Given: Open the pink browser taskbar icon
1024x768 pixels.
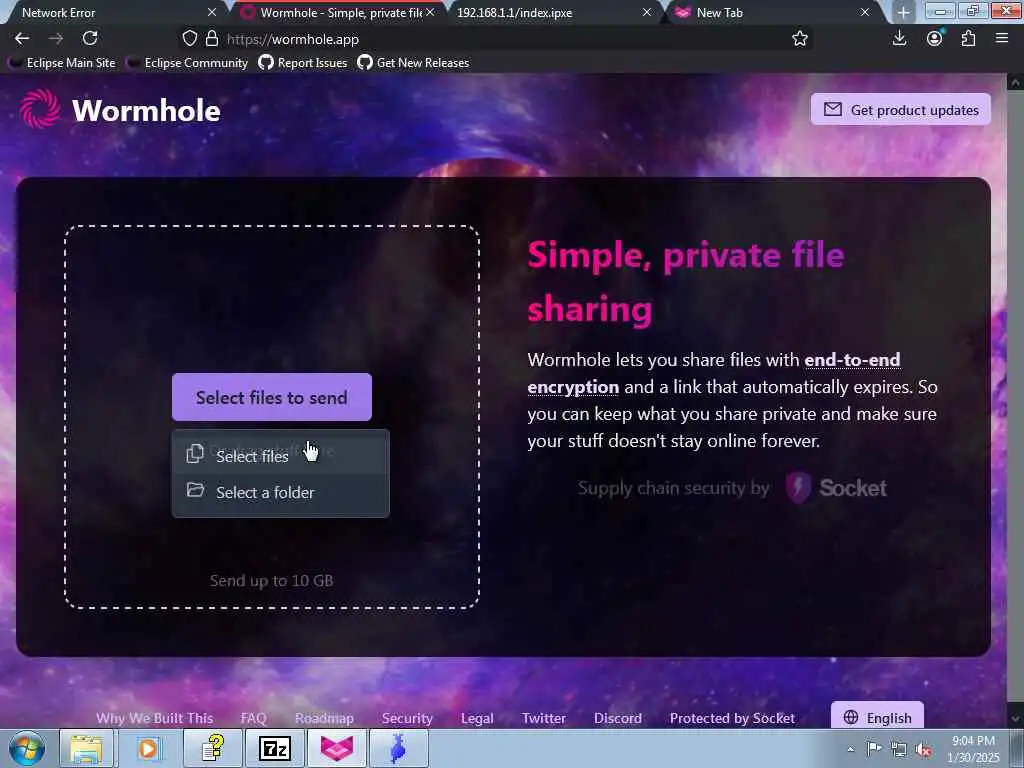Looking at the screenshot, I should coord(337,748).
